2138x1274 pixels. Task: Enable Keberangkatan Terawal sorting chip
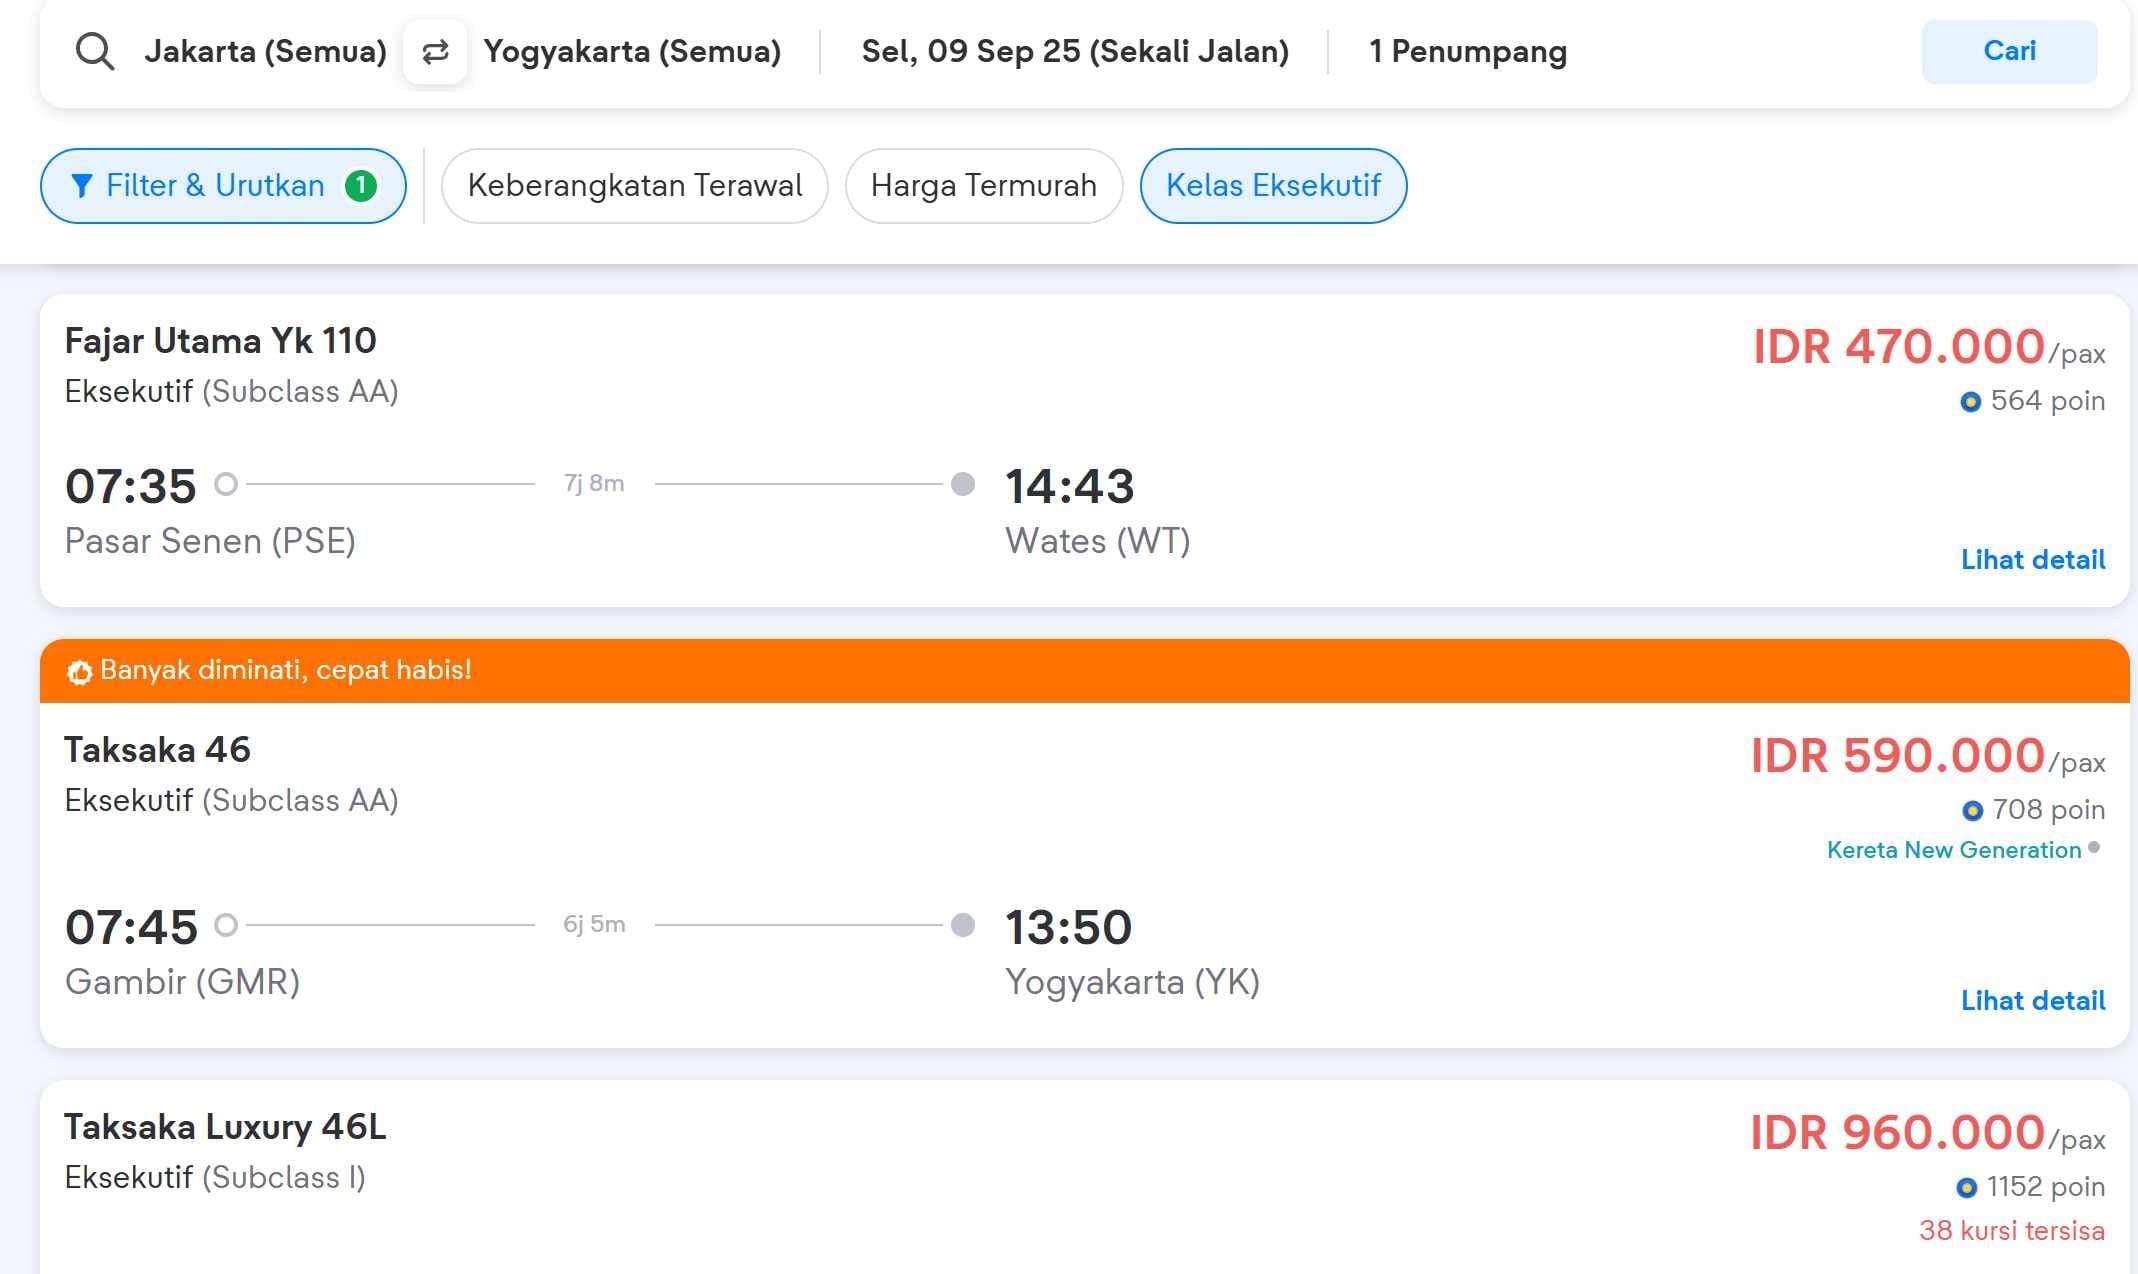pos(634,186)
